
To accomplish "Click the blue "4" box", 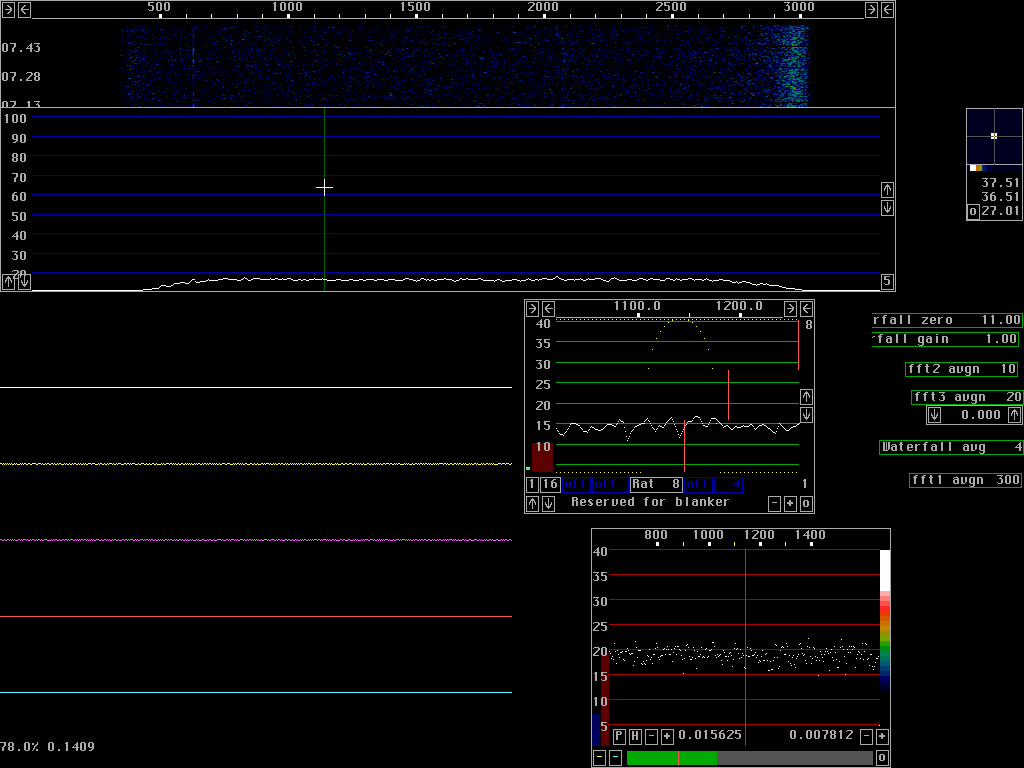I will point(728,485).
